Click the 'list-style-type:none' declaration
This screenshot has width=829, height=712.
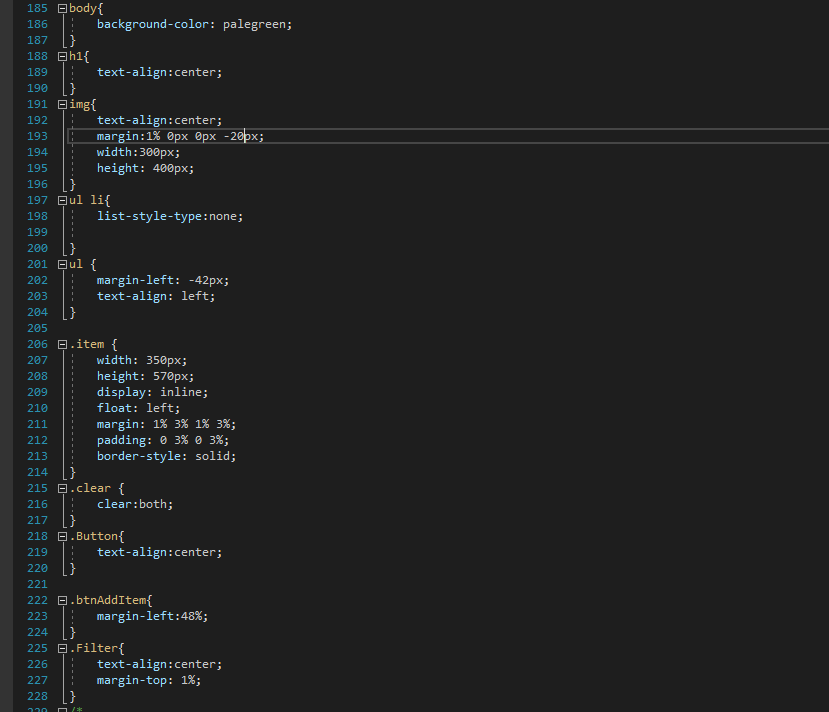[167, 216]
